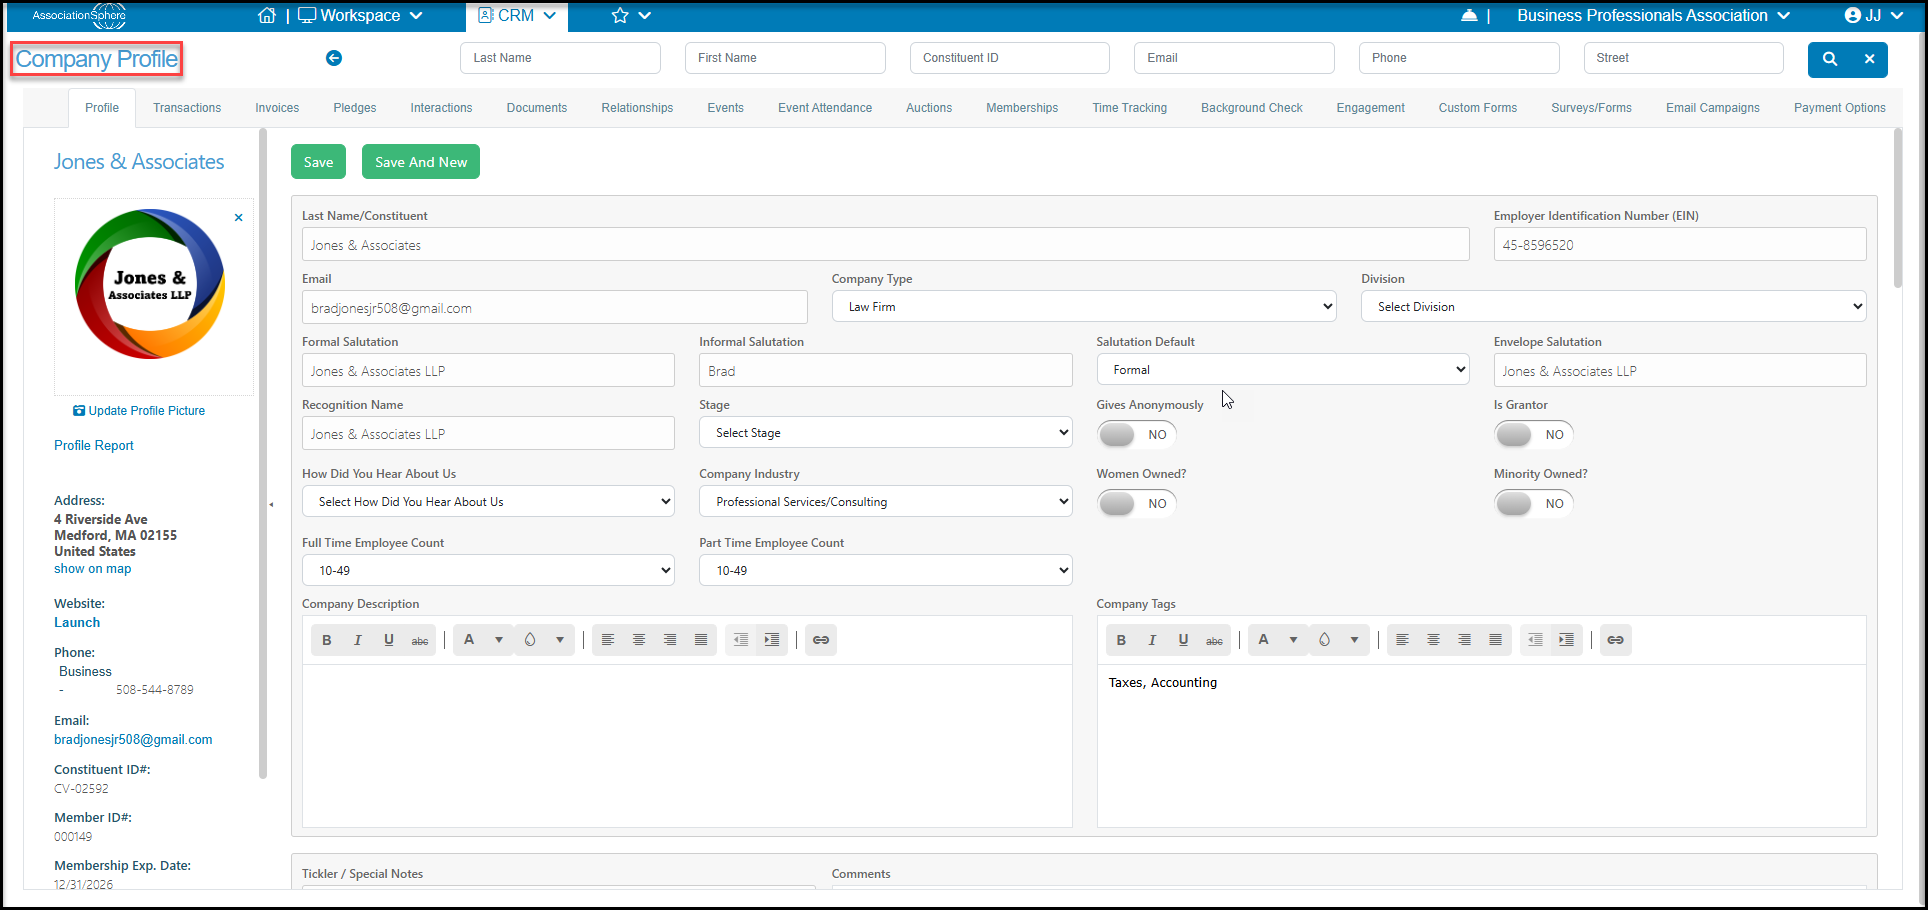Insert link in Company Tags editor
The image size is (1928, 910).
[x=1616, y=640]
